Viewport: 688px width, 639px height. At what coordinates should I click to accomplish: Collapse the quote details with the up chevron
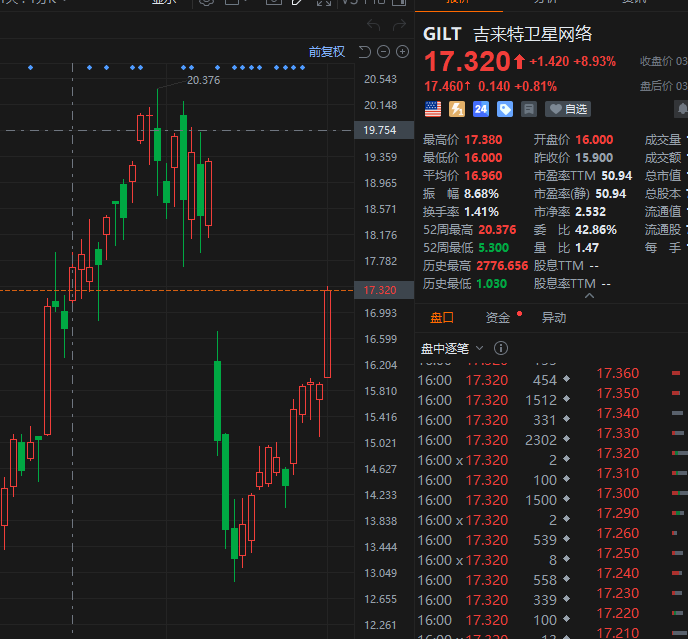pos(589,296)
